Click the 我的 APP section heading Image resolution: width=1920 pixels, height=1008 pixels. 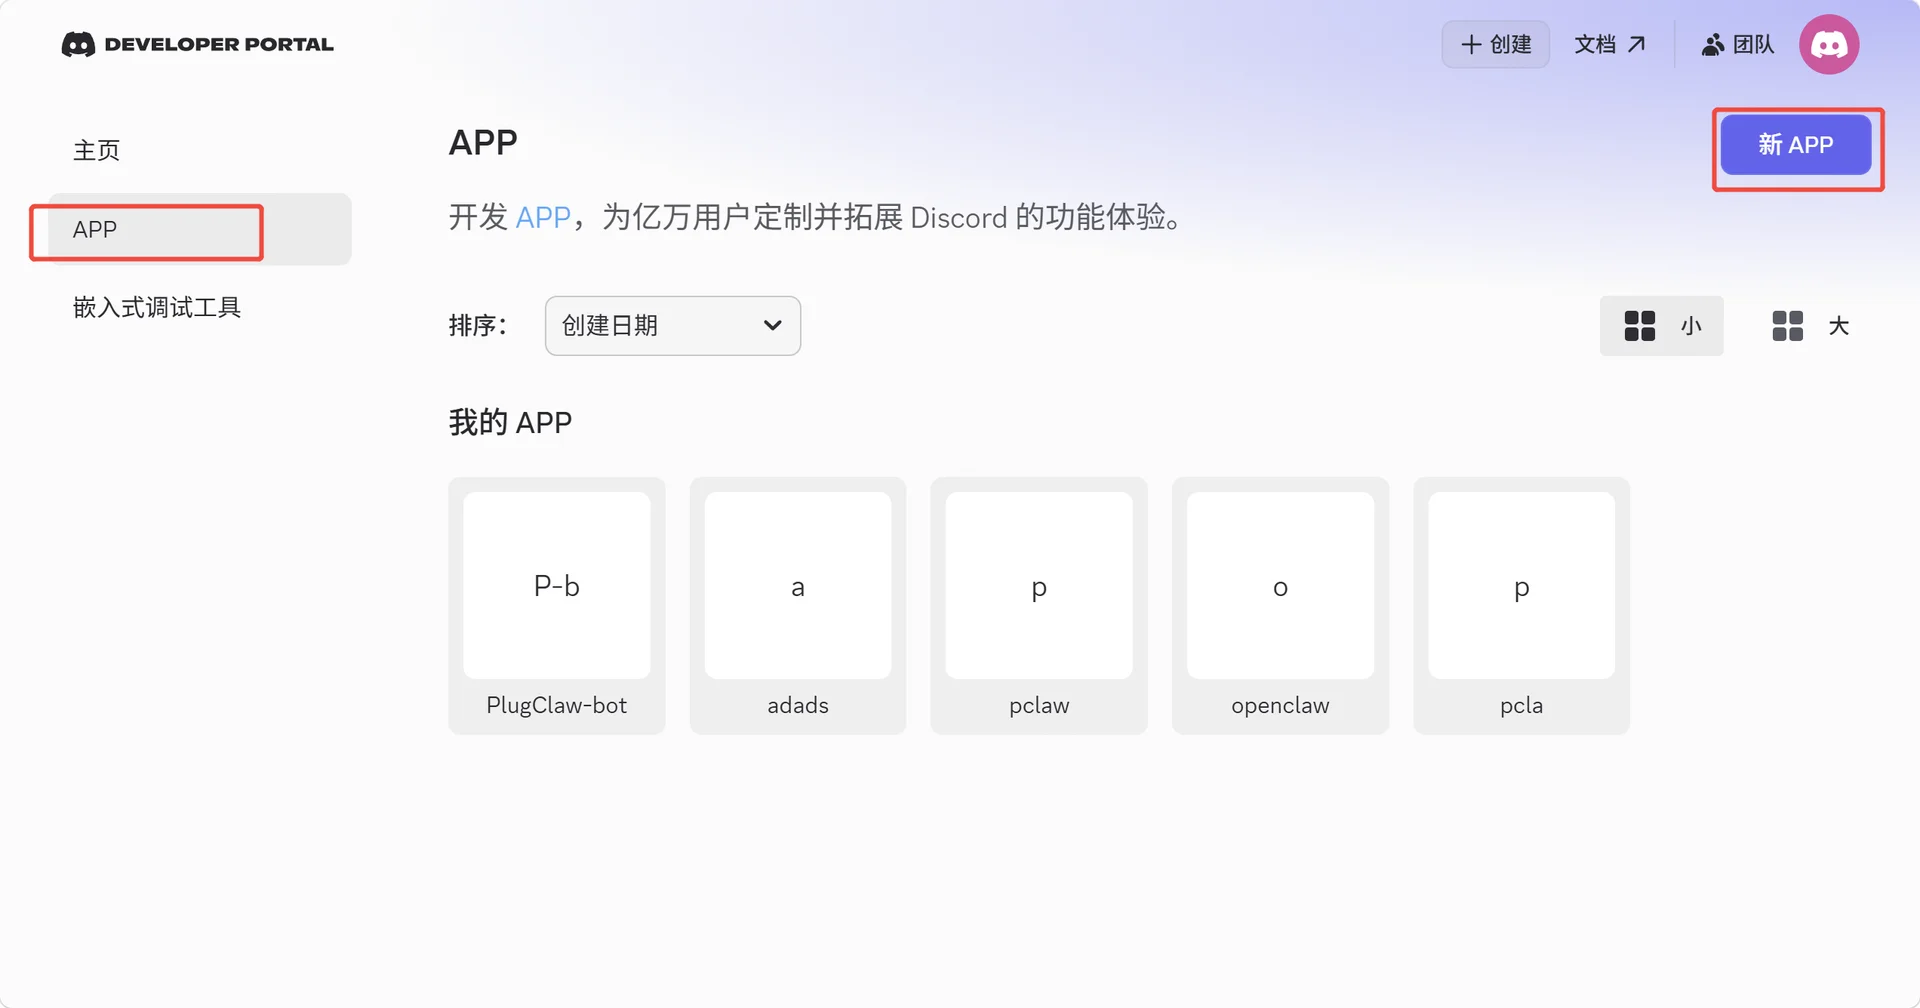point(510,422)
